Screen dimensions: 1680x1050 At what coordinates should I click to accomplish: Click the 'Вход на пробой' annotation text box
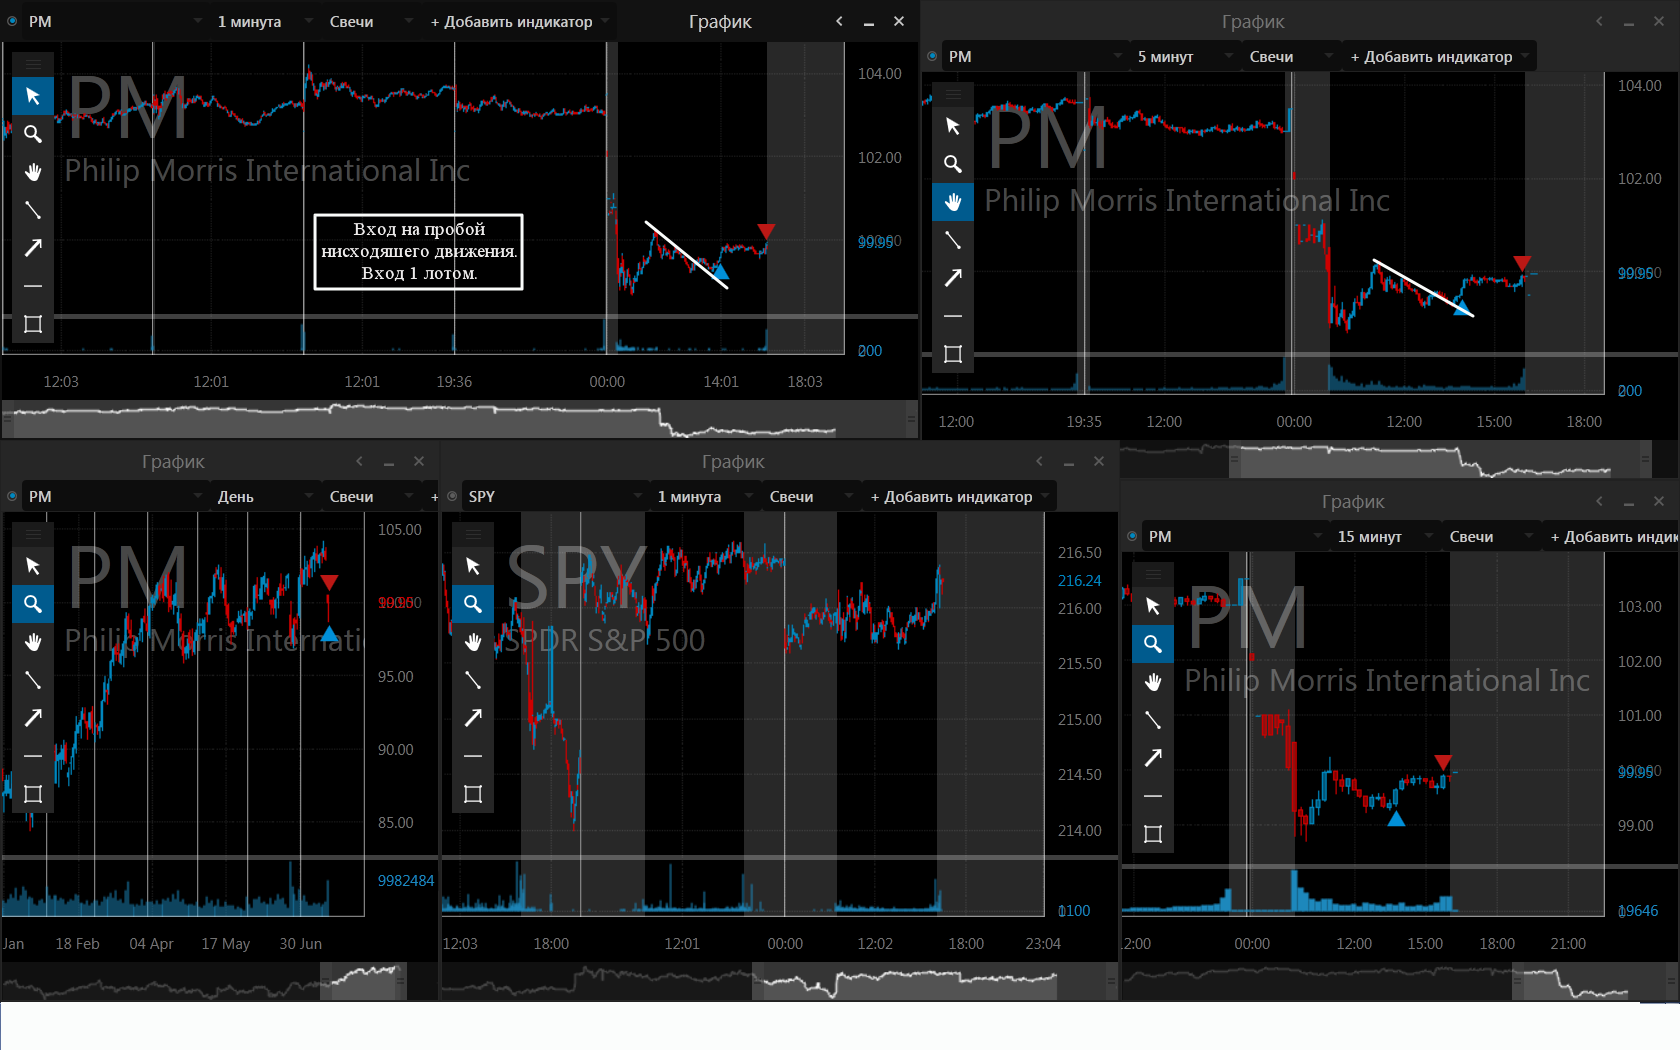point(419,251)
